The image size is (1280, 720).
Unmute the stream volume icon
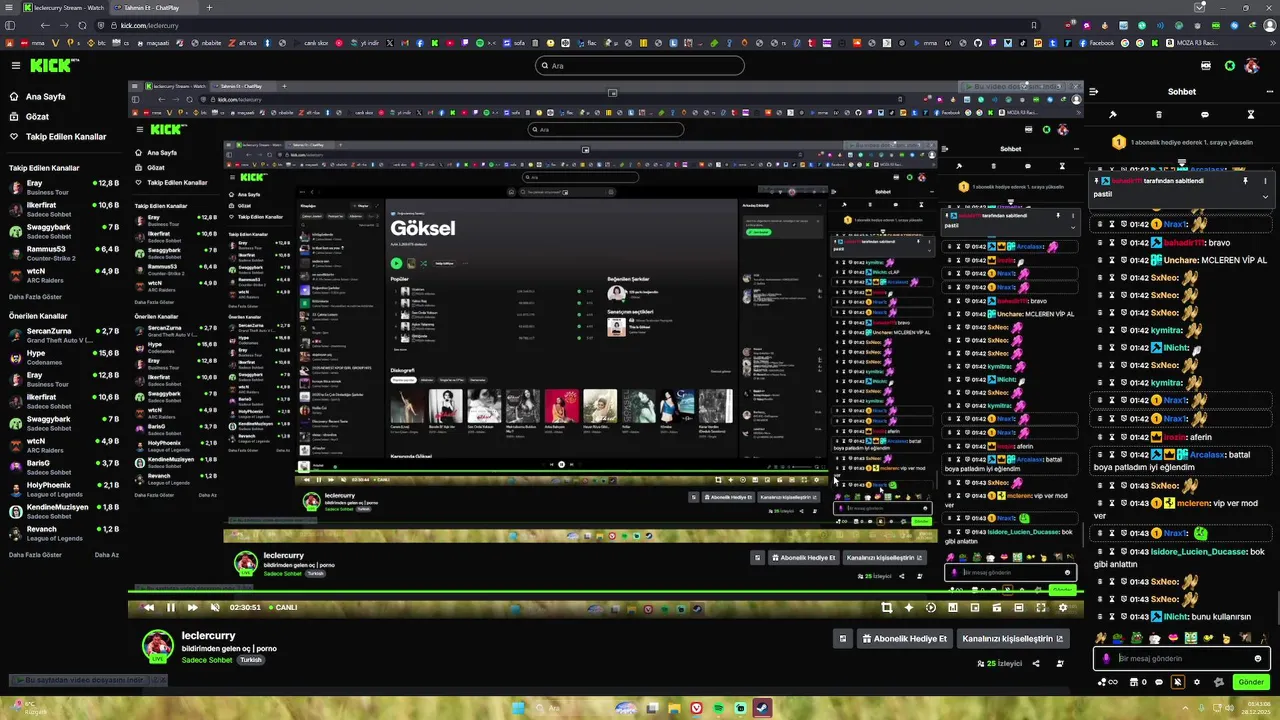tap(215, 607)
